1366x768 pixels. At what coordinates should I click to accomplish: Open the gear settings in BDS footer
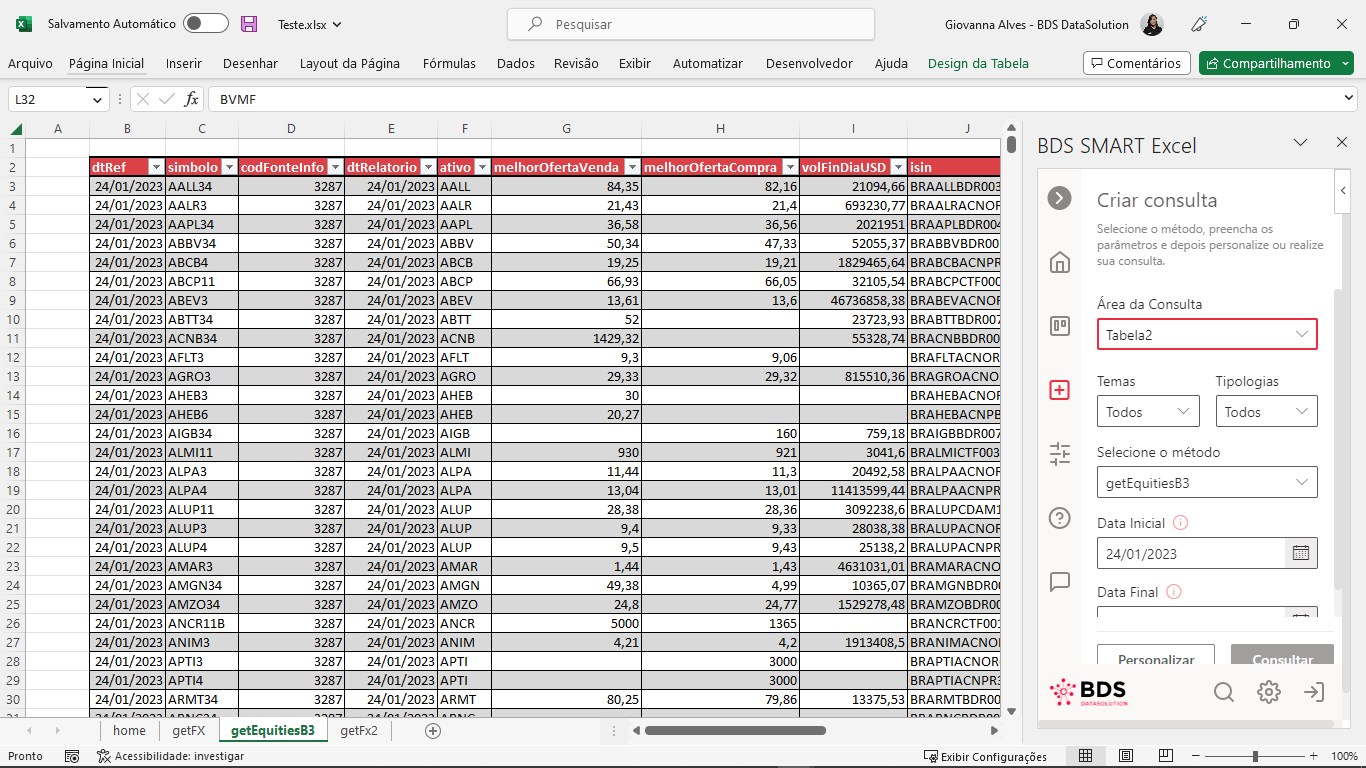pyautogui.click(x=1269, y=692)
